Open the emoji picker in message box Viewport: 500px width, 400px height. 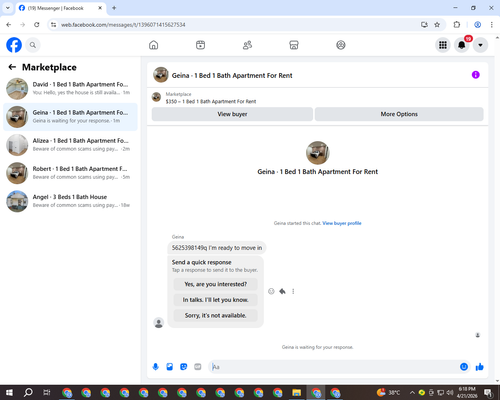point(464,367)
